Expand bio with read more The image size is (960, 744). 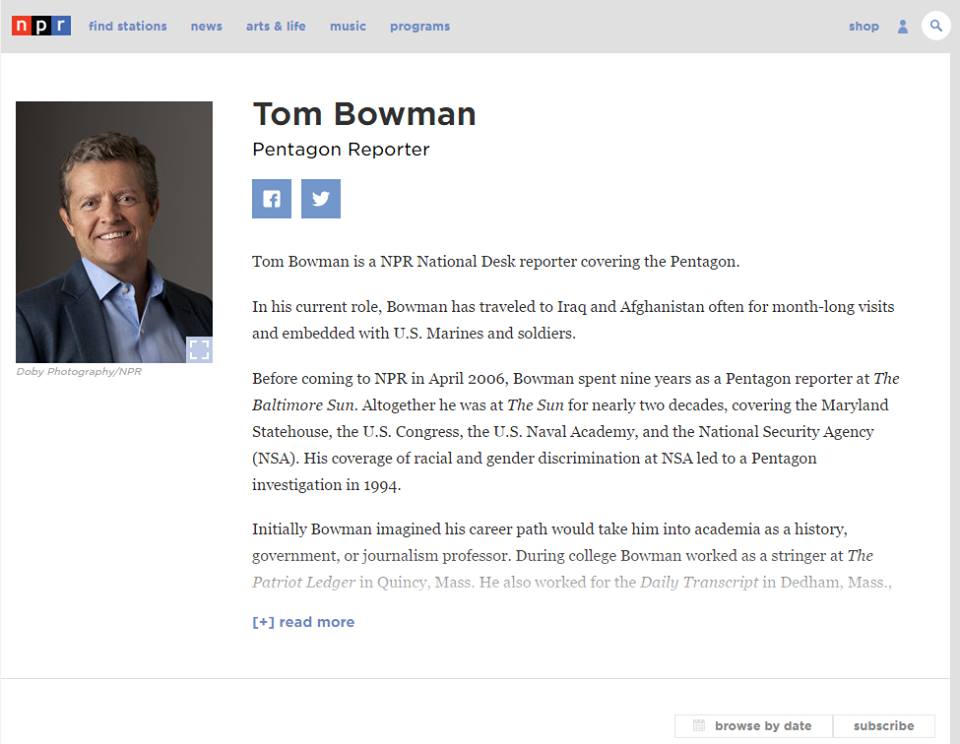pos(303,622)
